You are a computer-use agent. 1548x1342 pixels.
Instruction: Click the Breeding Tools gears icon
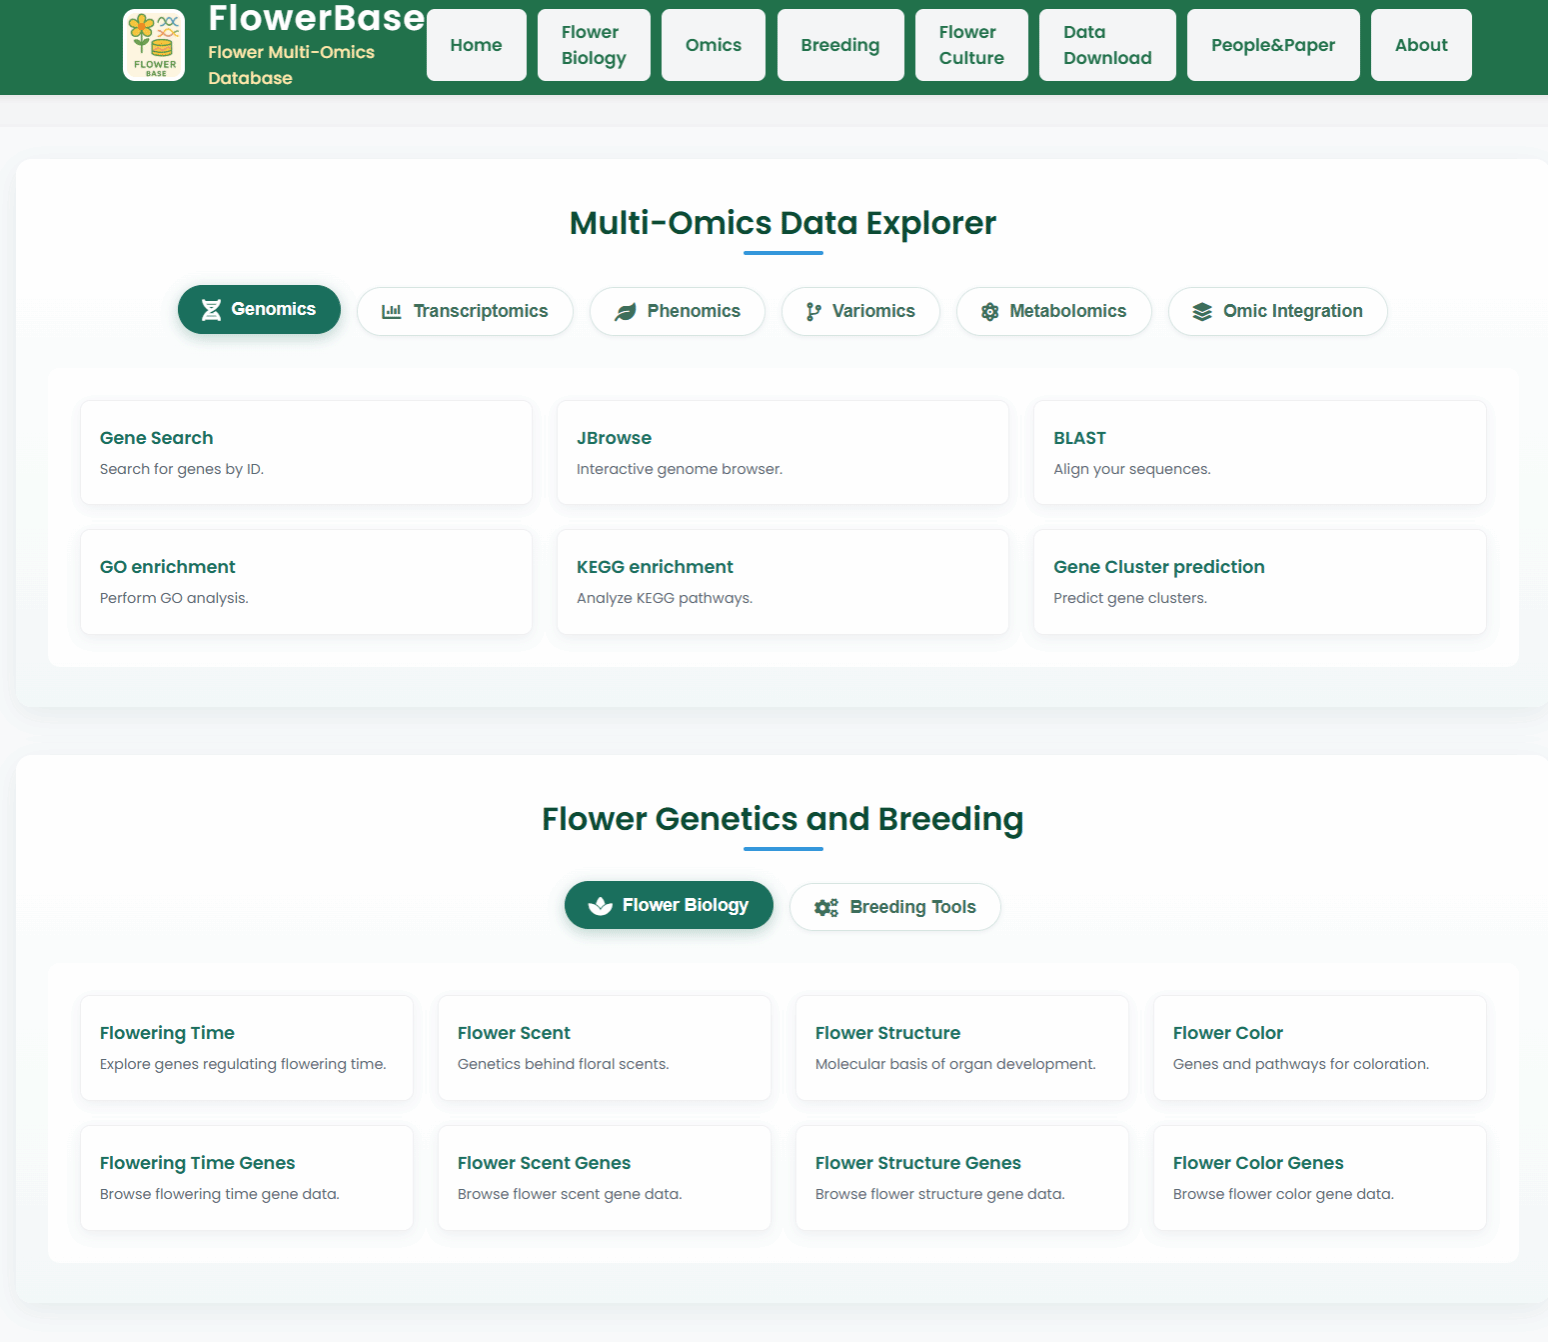coord(826,907)
